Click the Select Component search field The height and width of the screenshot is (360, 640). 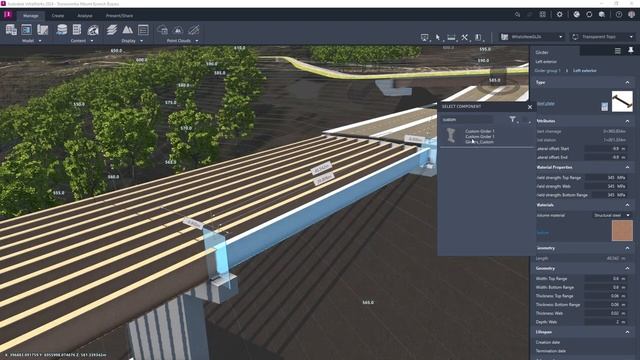tap(467, 120)
